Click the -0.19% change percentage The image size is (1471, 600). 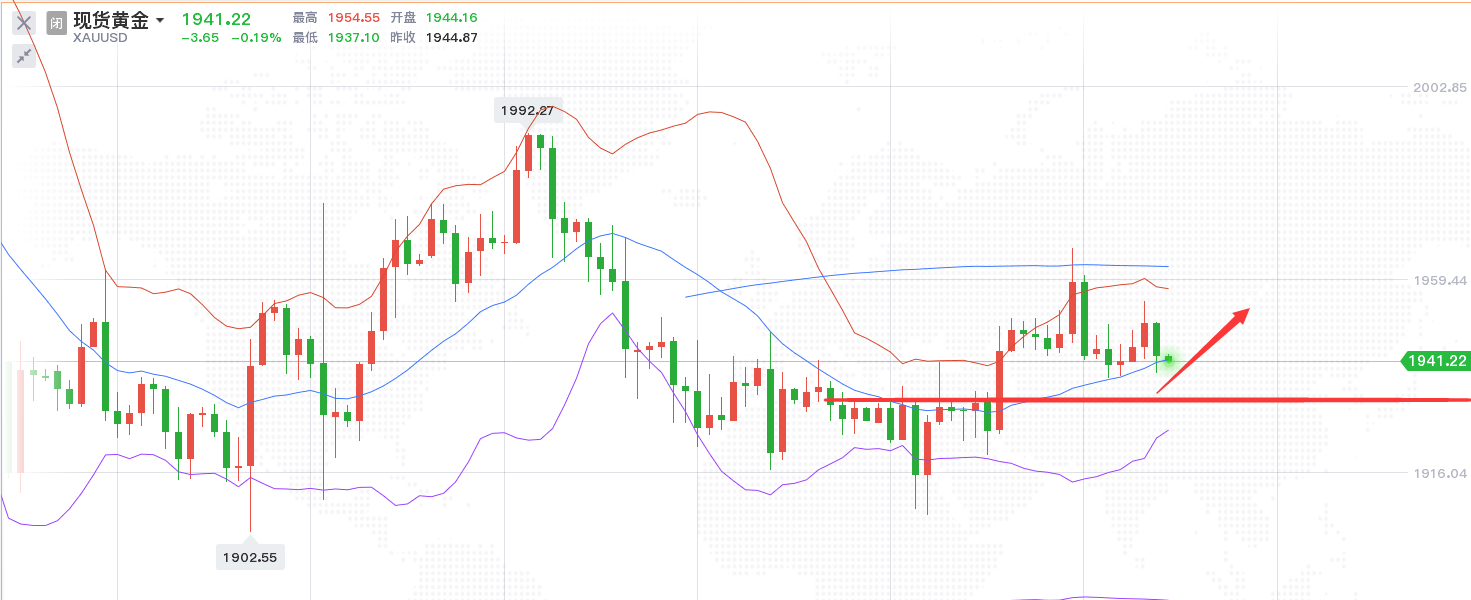(256, 38)
